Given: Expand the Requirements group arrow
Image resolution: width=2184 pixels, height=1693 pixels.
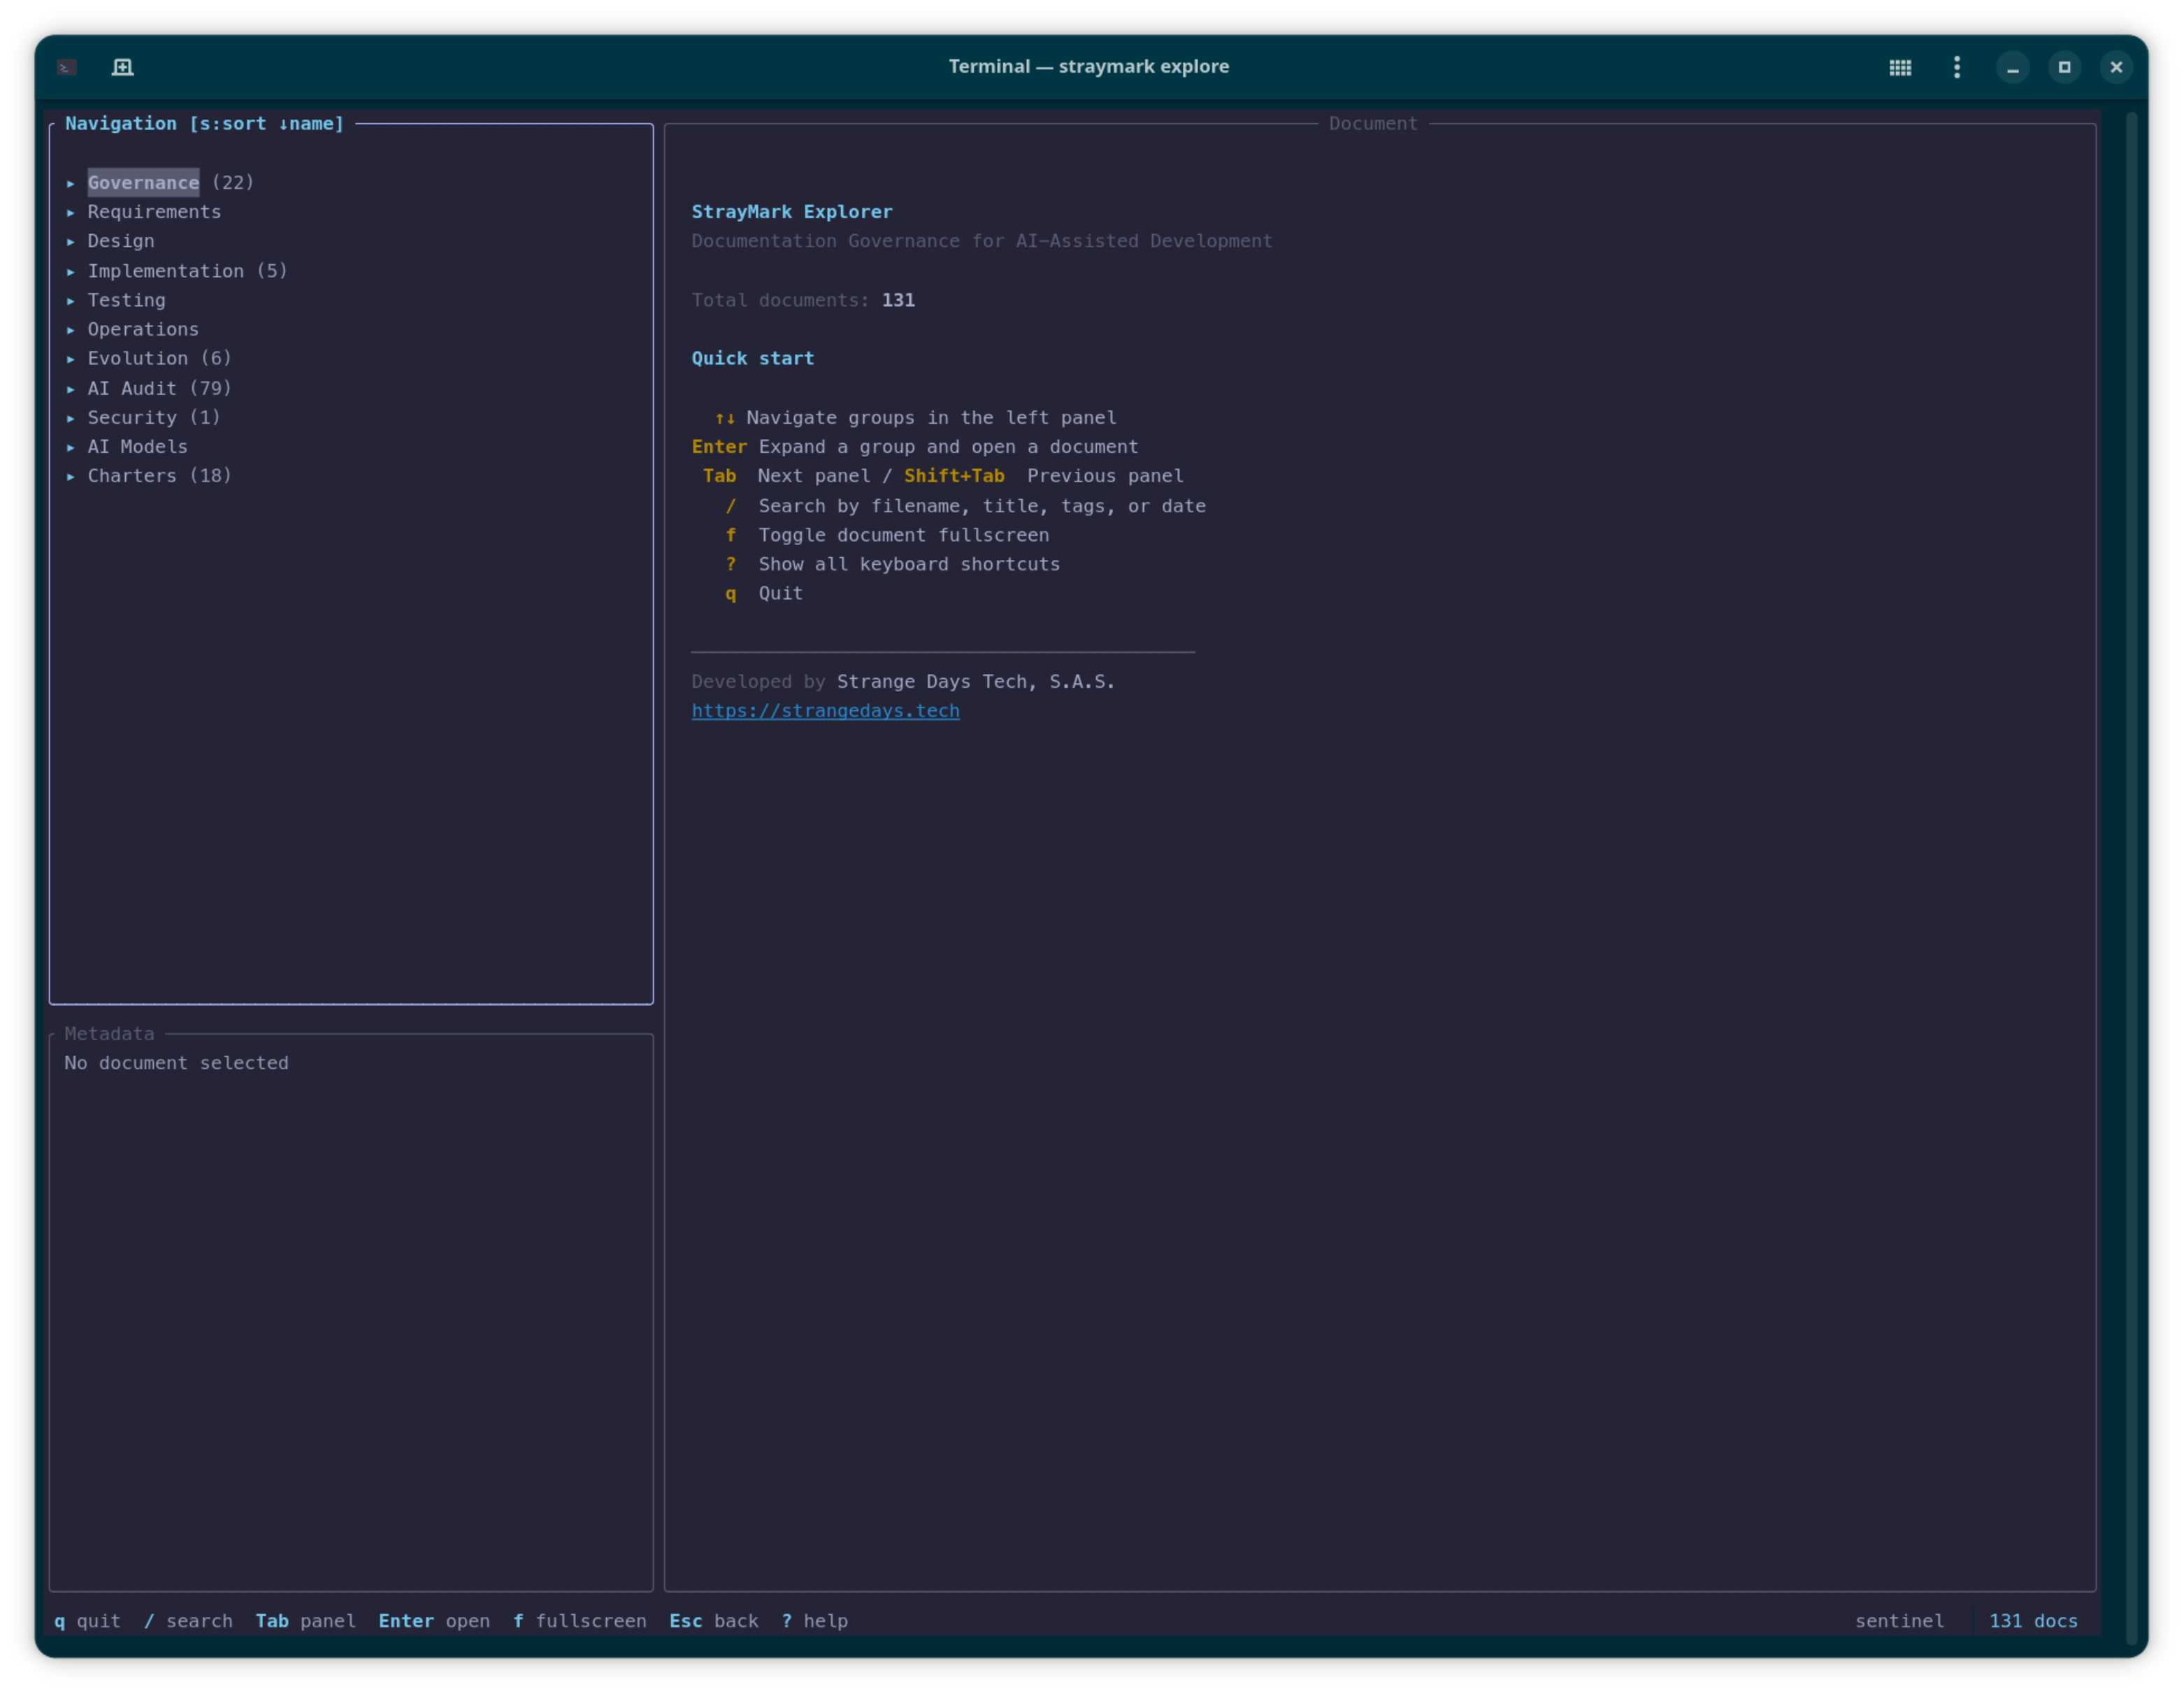Looking at the screenshot, I should (x=71, y=212).
